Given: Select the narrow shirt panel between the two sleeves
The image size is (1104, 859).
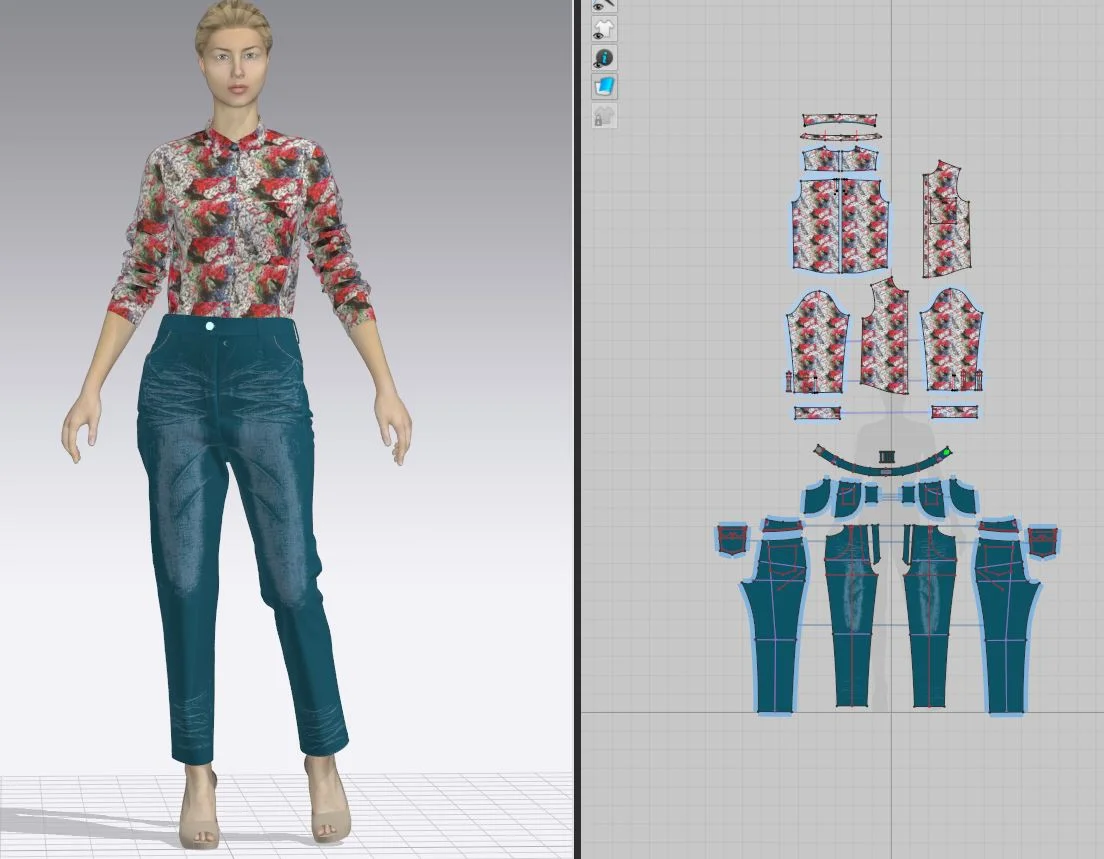Looking at the screenshot, I should pyautogui.click(x=884, y=337).
